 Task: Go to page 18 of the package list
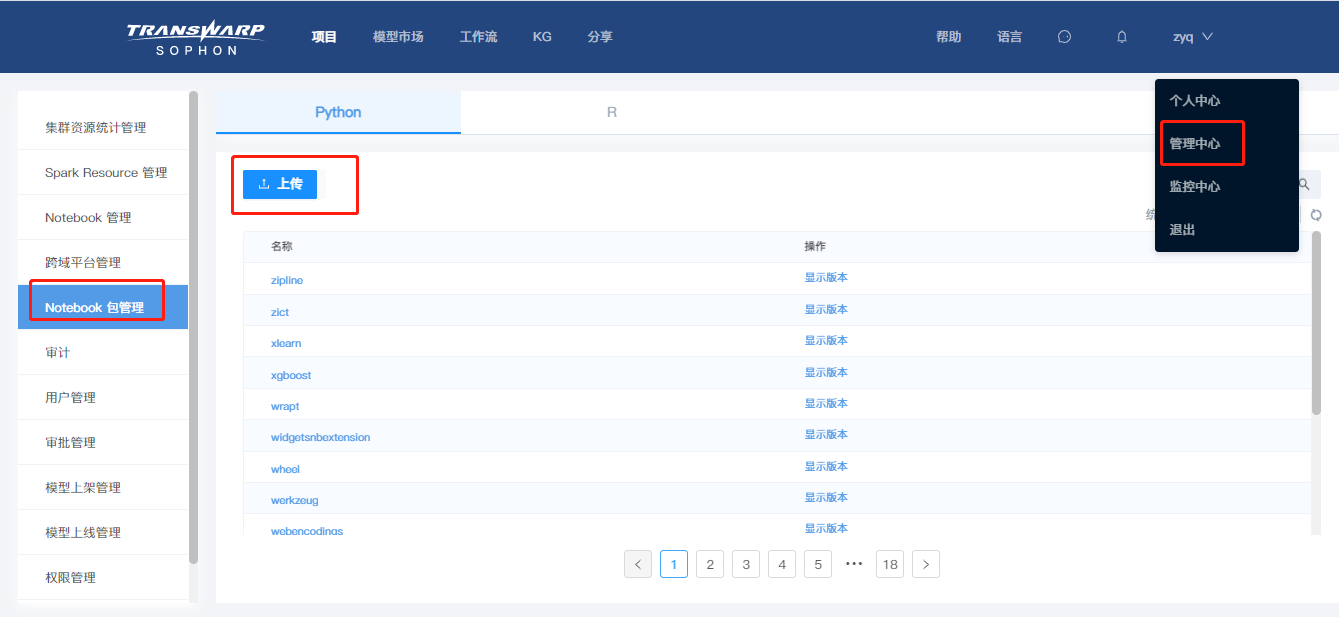(889, 563)
